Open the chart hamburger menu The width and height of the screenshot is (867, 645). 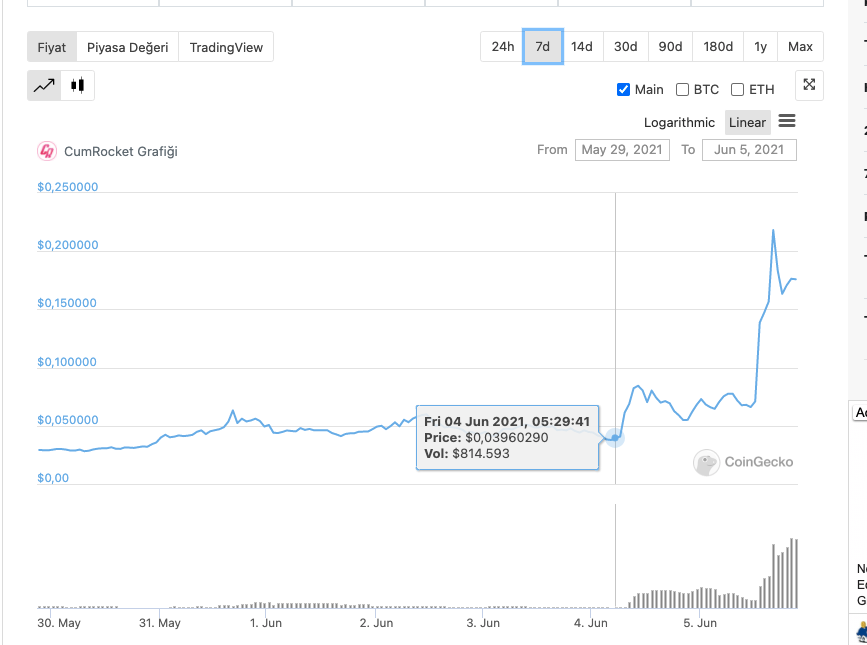coord(787,122)
